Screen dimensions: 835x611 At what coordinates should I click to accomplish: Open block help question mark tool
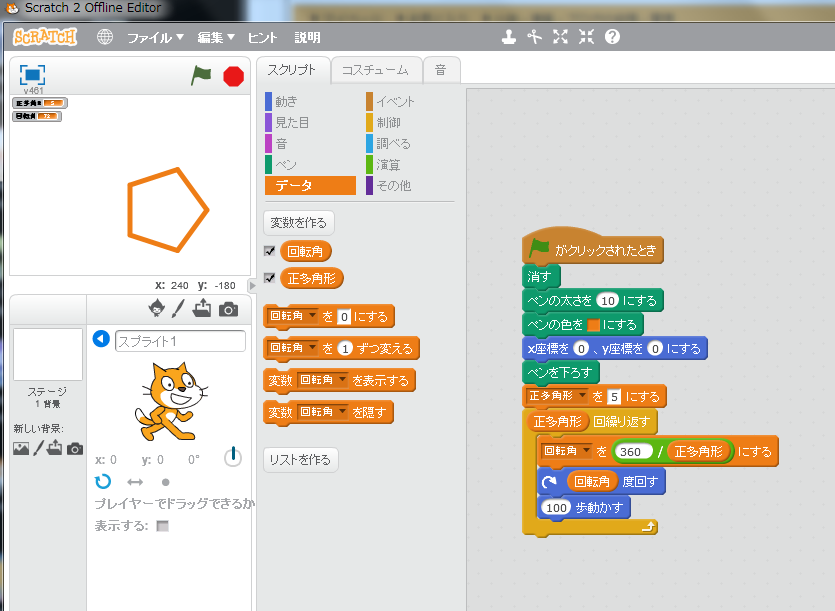tap(612, 37)
